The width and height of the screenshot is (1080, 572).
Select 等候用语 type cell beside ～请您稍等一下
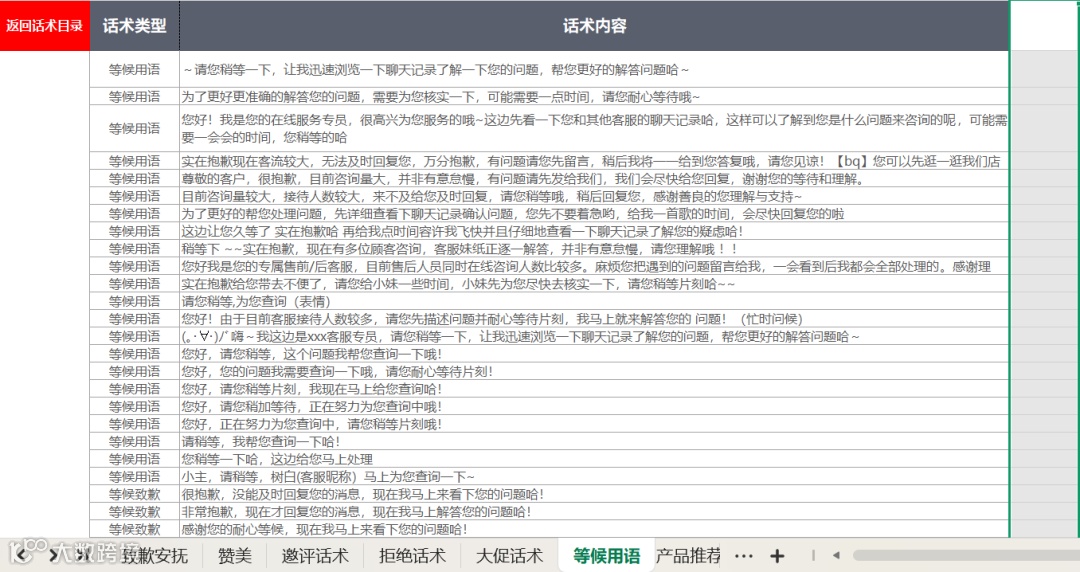134,70
